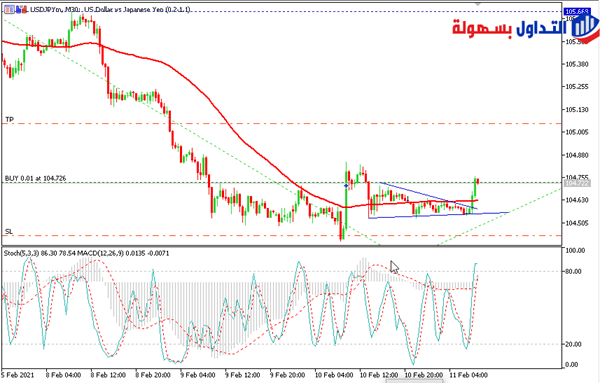The image size is (600, 383).
Task: Click the 105.005 price scale value
Action: (x=577, y=132)
